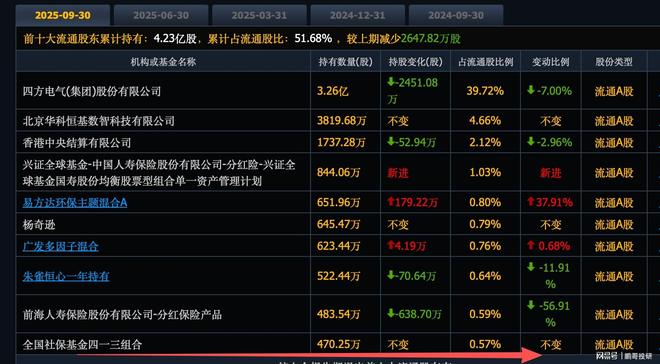Click the 522.44万 holding amount

click(339, 276)
